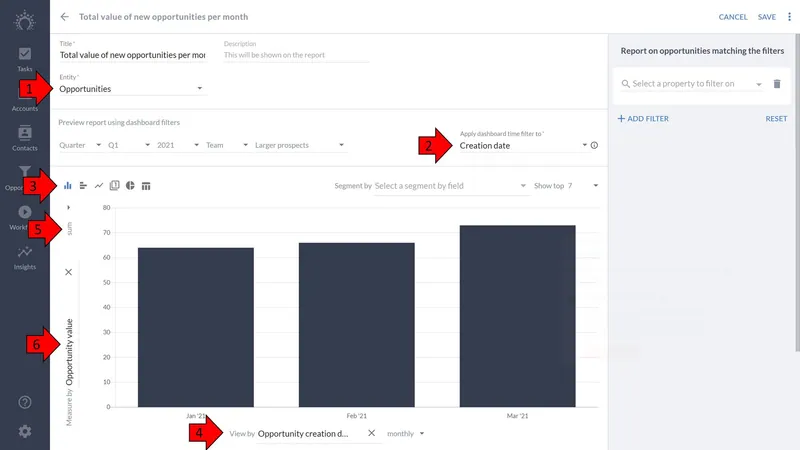Select the vertical bar chart type
Viewport: 800px width, 450px height.
tap(67, 186)
